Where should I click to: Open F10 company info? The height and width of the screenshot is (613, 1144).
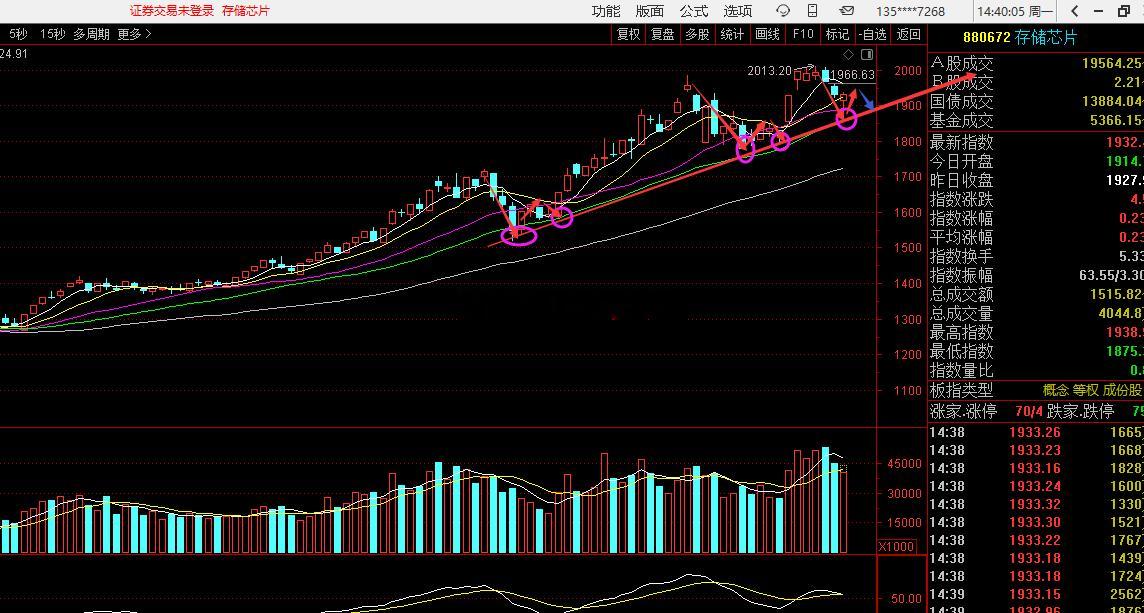tap(803, 34)
